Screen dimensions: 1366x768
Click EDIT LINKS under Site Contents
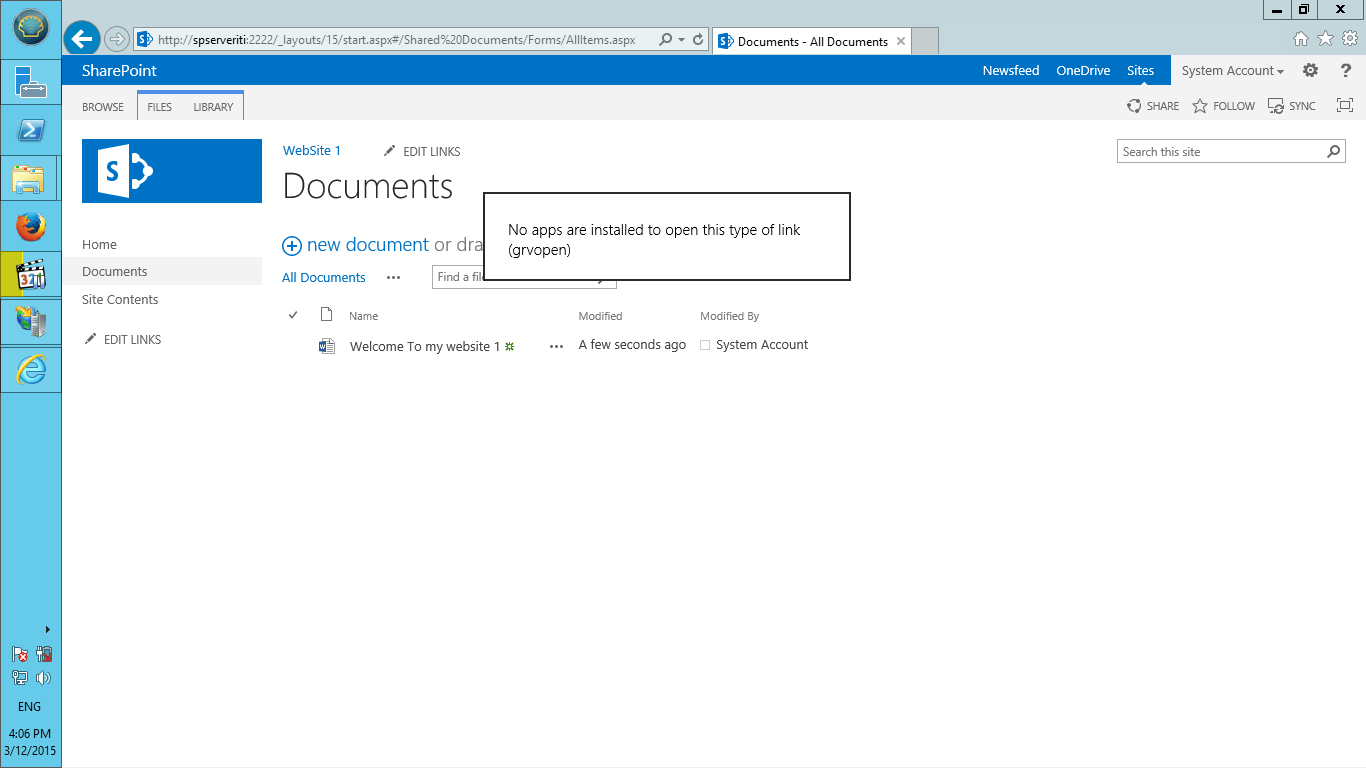tap(123, 340)
